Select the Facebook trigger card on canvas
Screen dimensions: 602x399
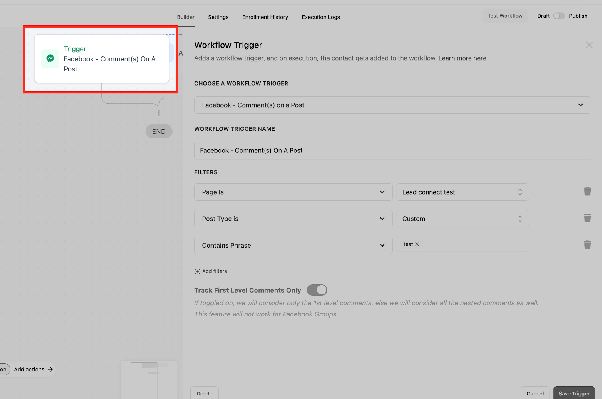102,59
